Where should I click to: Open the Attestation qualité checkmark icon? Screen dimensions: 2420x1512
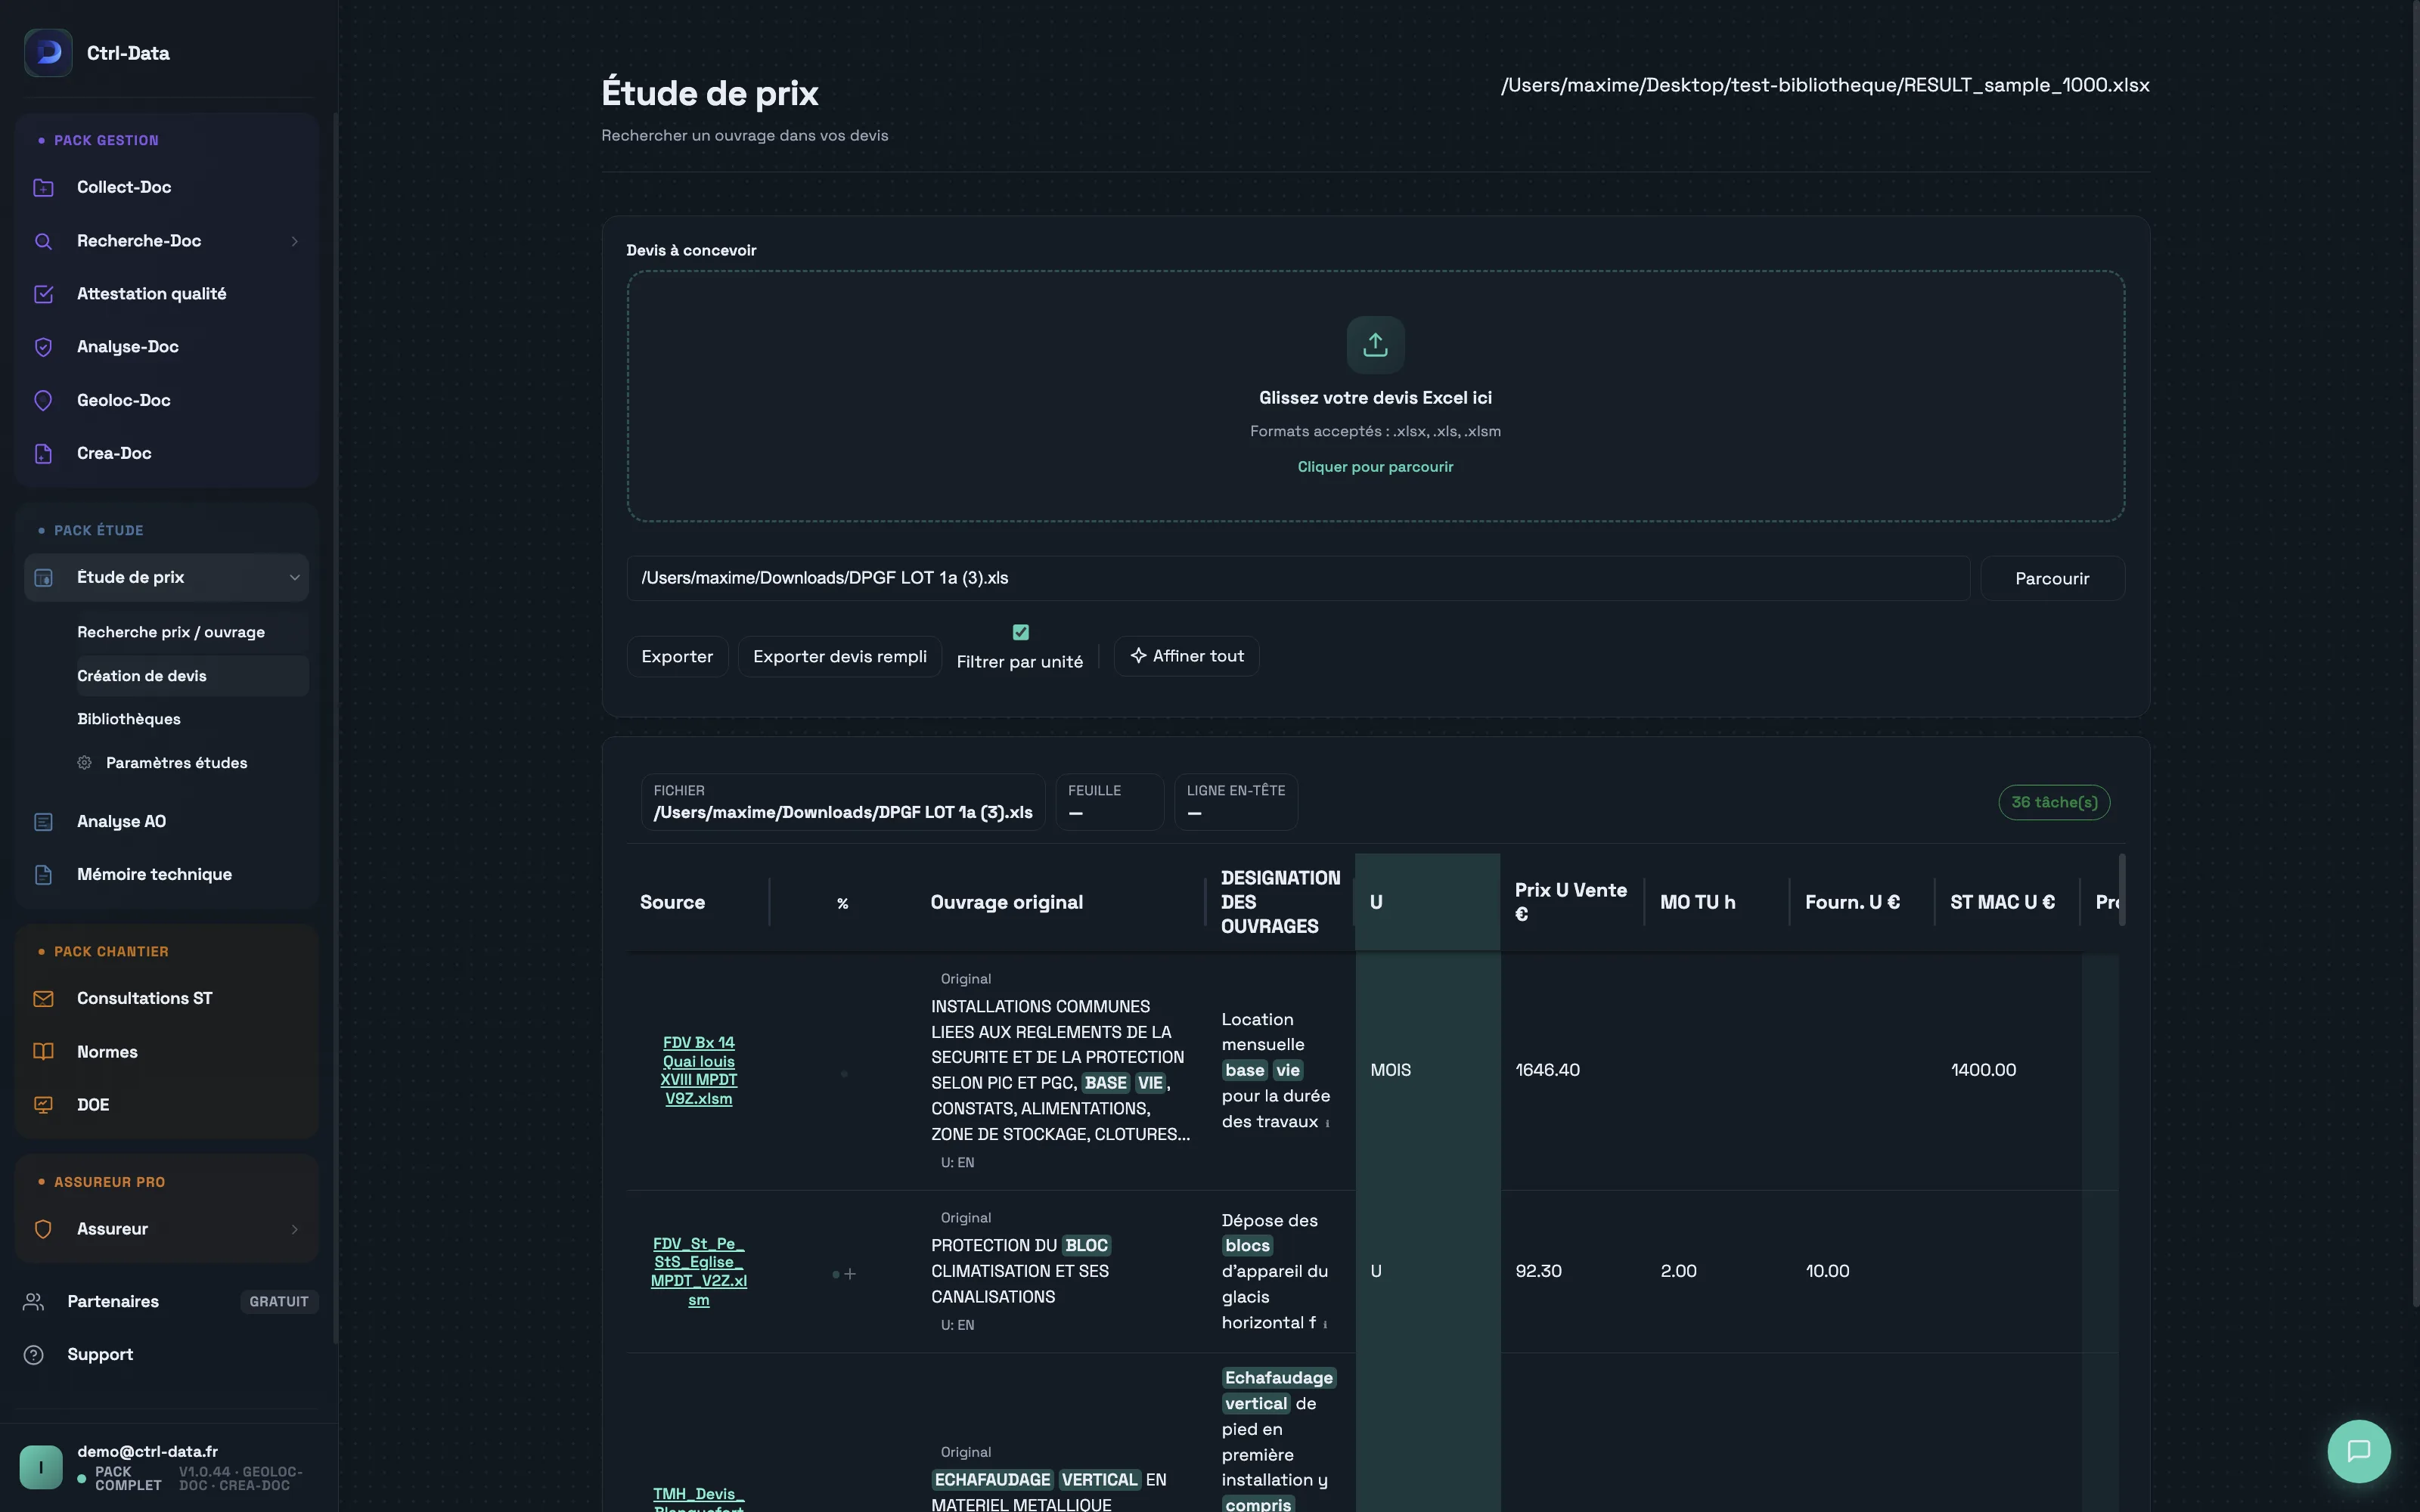click(x=43, y=294)
